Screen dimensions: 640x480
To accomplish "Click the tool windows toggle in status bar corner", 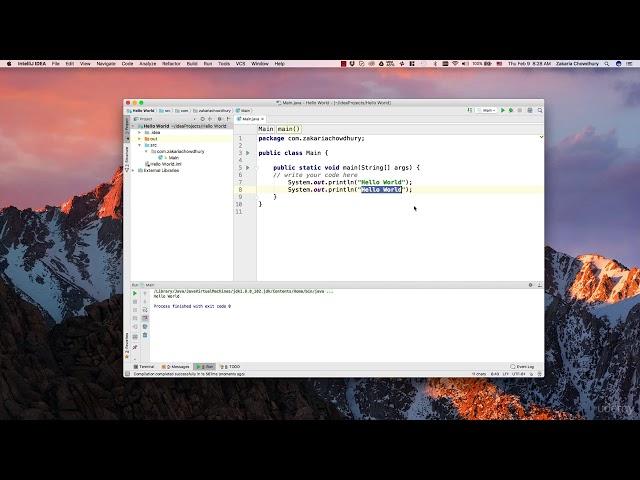I will pyautogui.click(x=127, y=374).
